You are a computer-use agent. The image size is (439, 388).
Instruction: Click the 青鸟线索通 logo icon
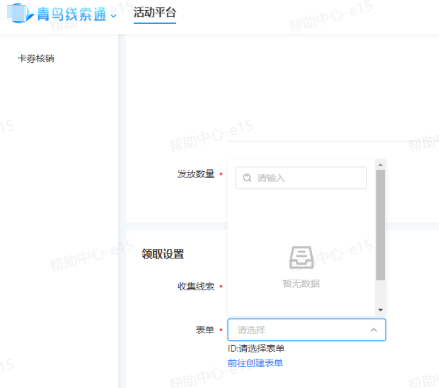pyautogui.click(x=20, y=13)
